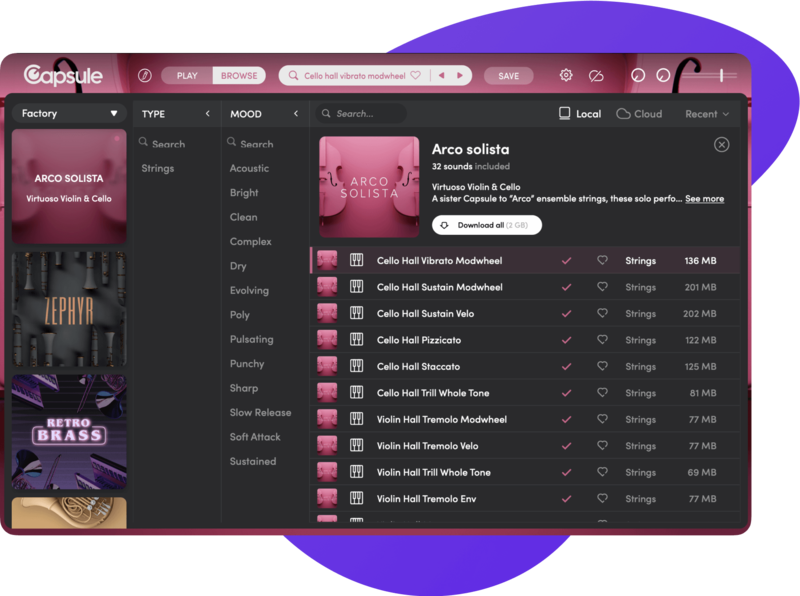800x596 pixels.
Task: Filter by Strings type
Action: coord(158,168)
